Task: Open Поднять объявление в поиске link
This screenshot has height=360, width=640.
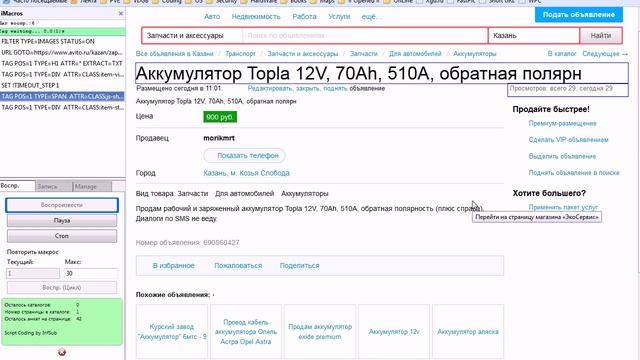Action: coord(574,173)
